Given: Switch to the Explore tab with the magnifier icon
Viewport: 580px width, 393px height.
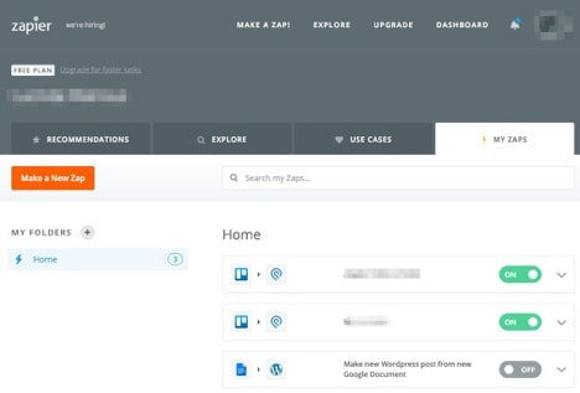Looking at the screenshot, I should point(222,139).
